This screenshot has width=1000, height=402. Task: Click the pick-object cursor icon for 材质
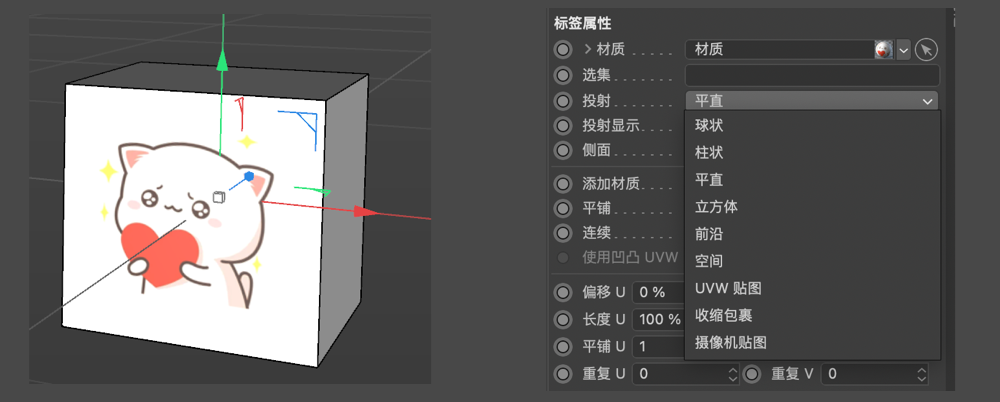(x=926, y=50)
